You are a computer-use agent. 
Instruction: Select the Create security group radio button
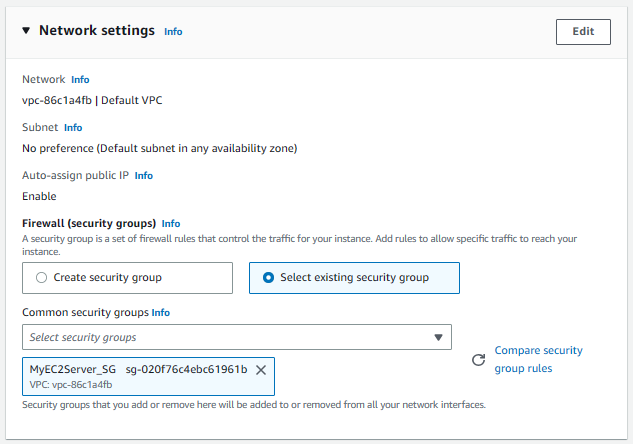(x=42, y=278)
